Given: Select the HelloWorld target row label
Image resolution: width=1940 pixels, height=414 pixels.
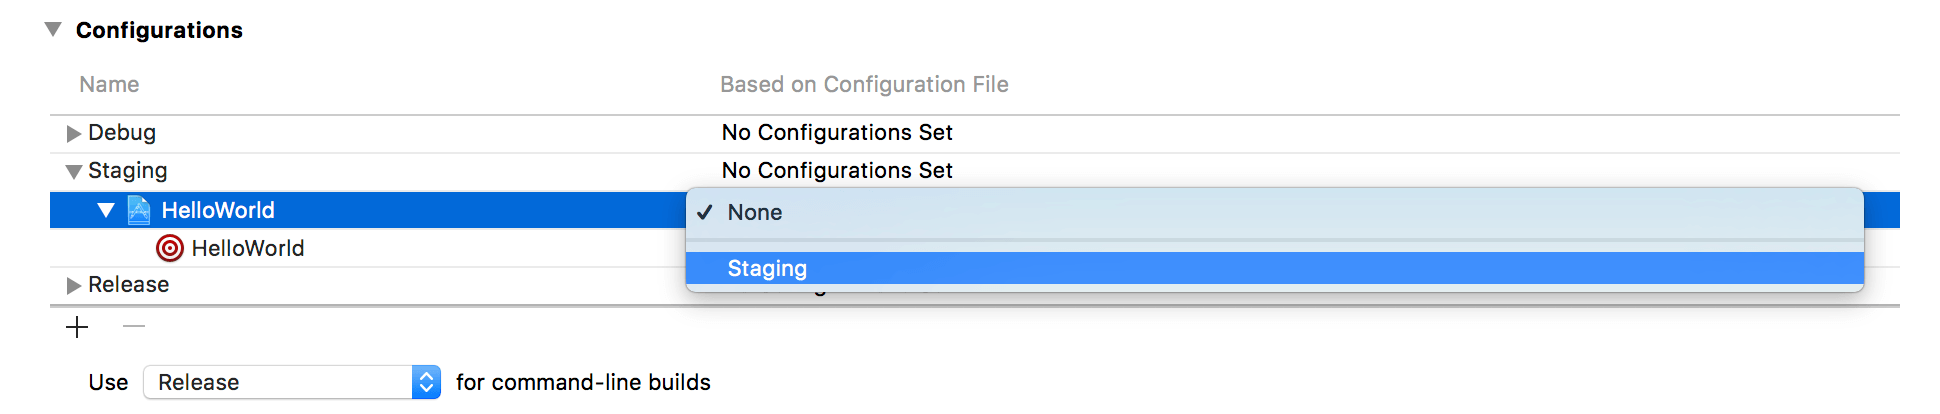Looking at the screenshot, I should click(248, 248).
